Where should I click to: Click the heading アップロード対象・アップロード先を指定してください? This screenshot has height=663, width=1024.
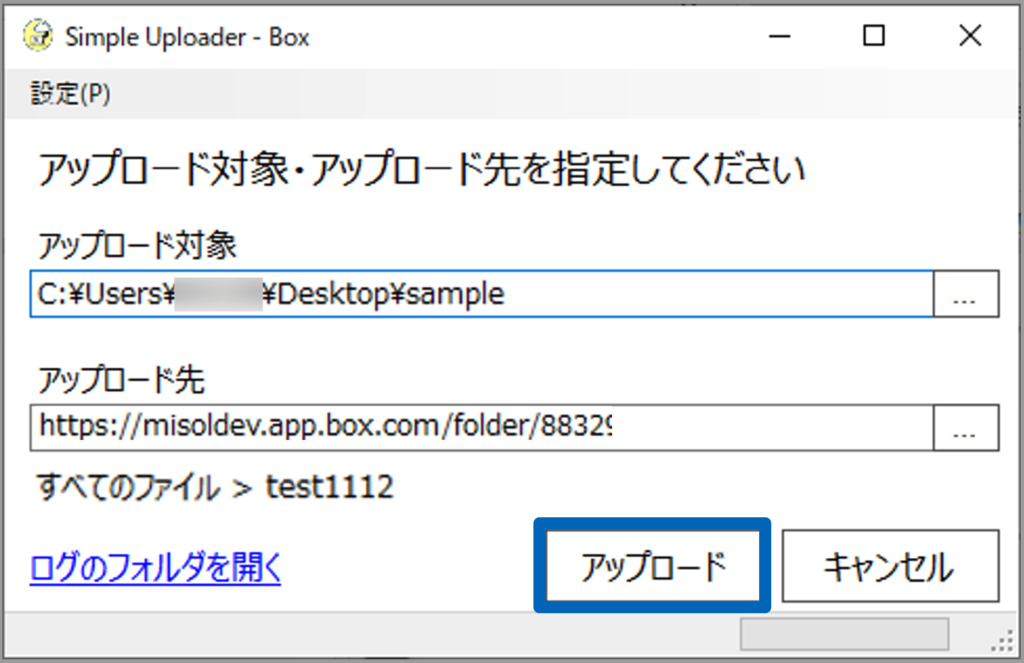point(421,169)
